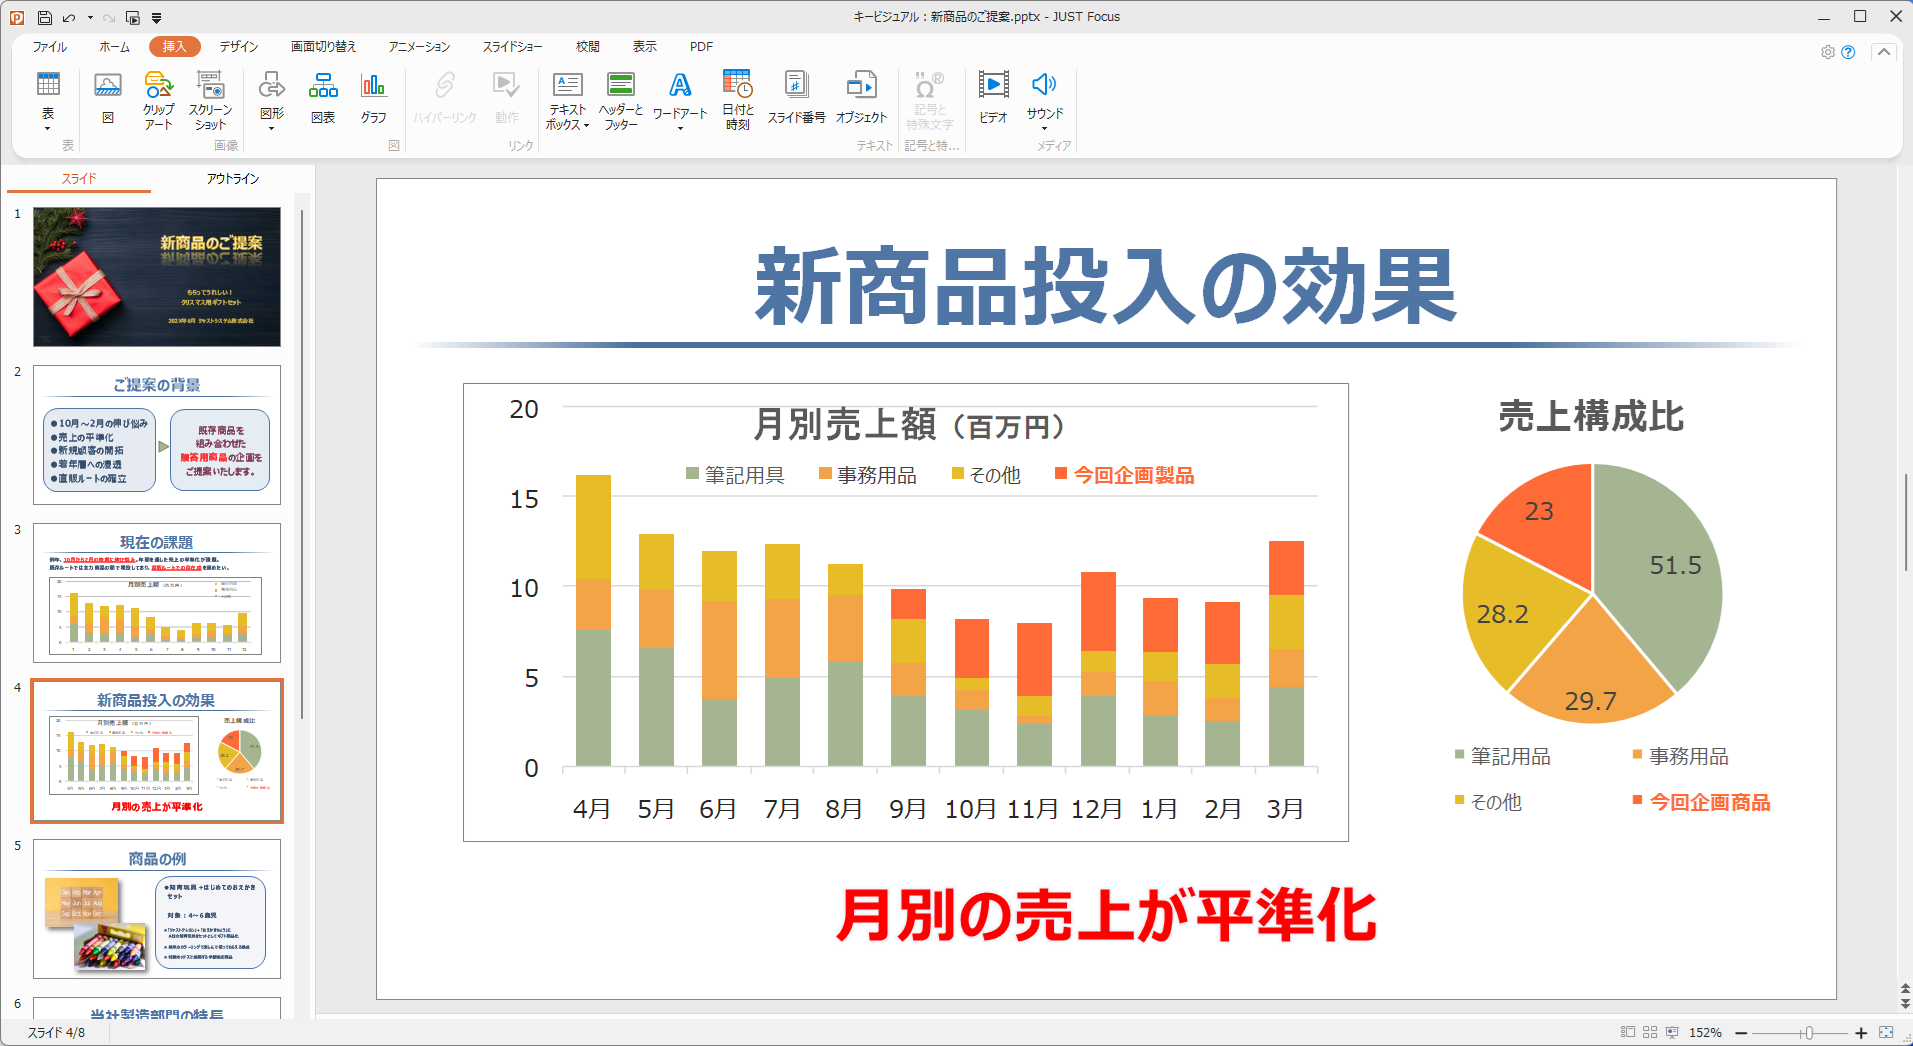Click the zoom in plus button
Image resolution: width=1913 pixels, height=1046 pixels.
(1861, 1033)
